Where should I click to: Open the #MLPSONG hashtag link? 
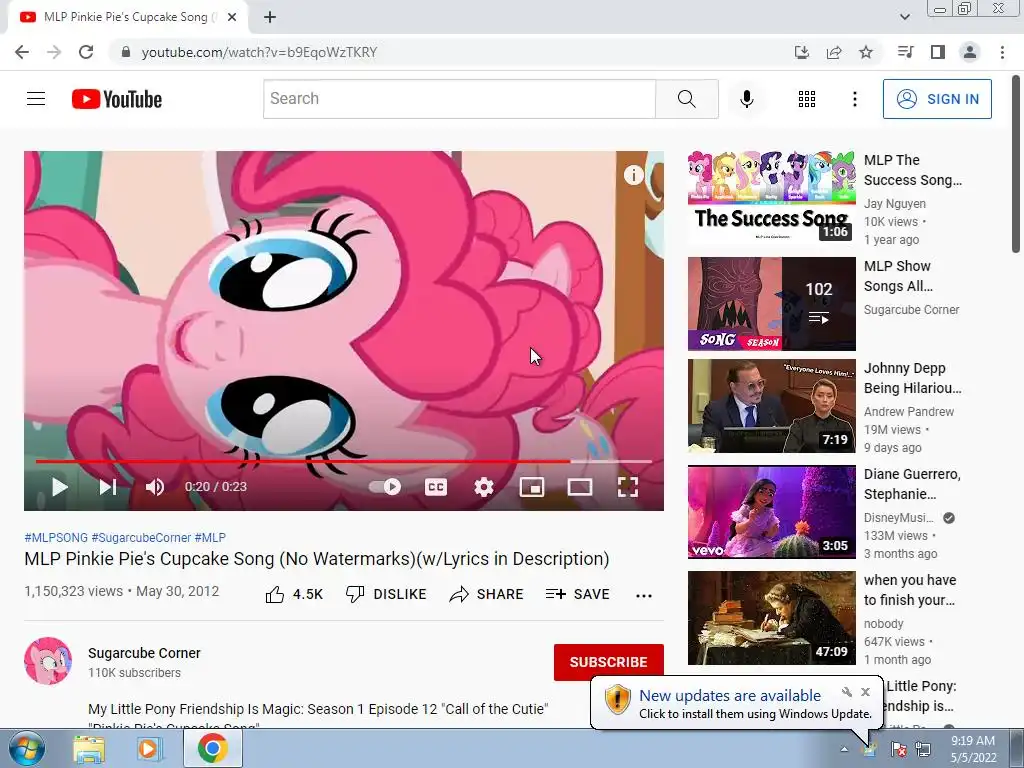pyautogui.click(x=56, y=537)
